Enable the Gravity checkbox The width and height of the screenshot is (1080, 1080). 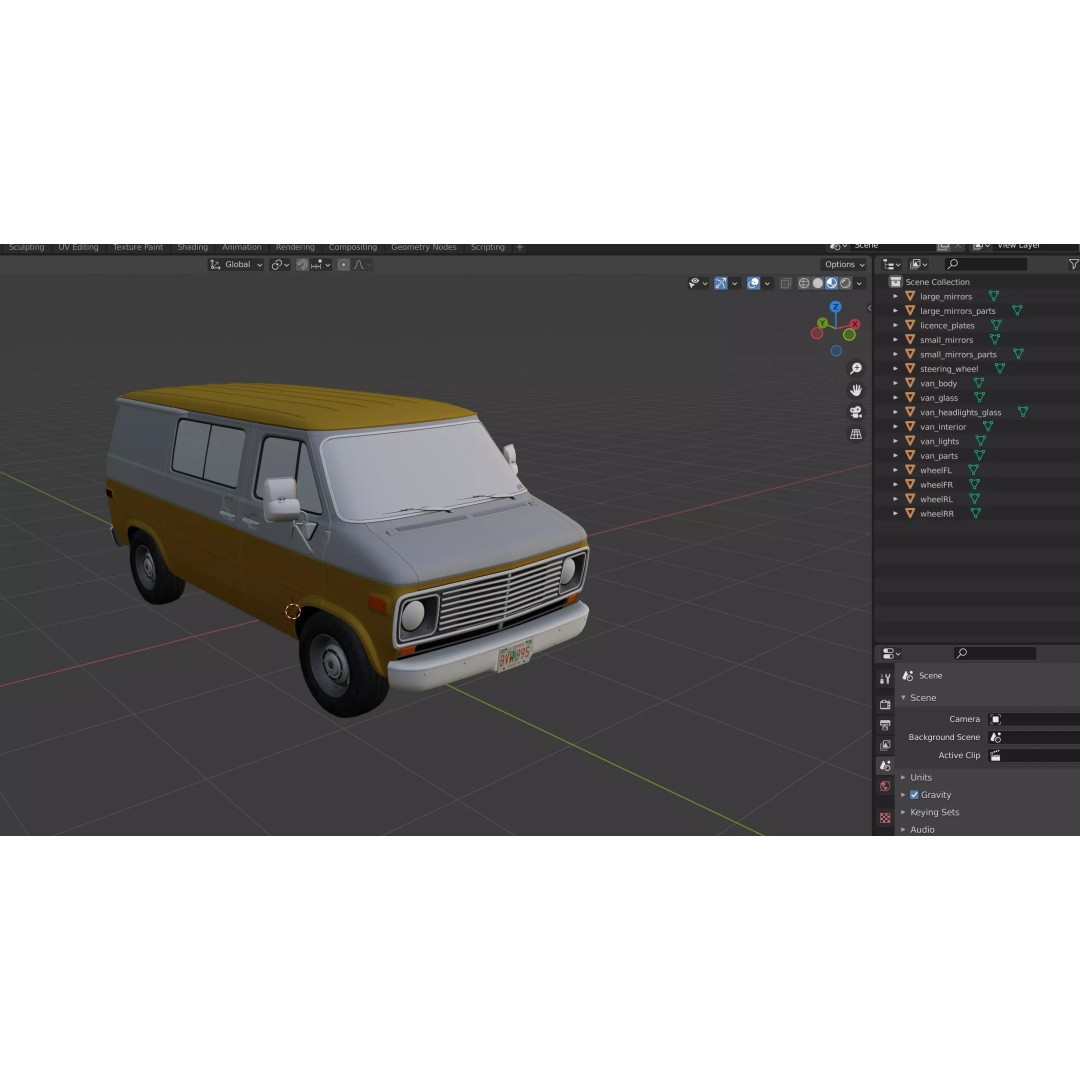[914, 794]
